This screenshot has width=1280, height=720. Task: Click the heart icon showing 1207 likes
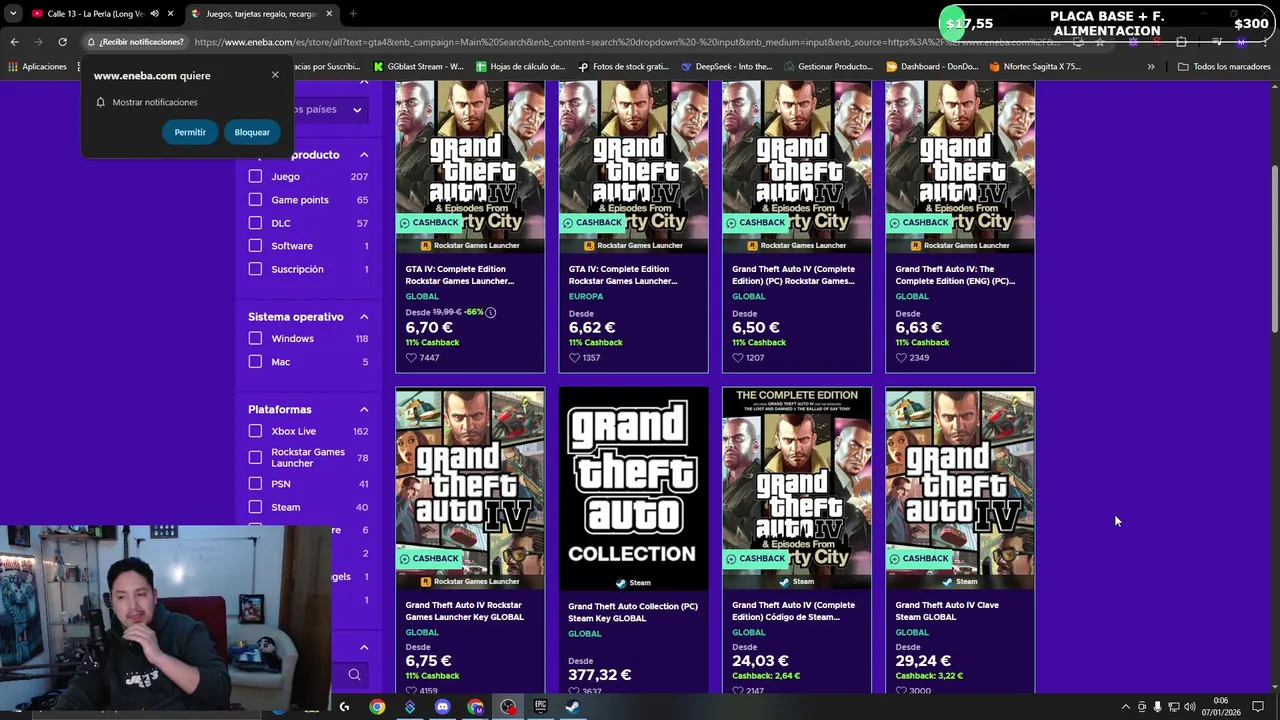(x=738, y=357)
